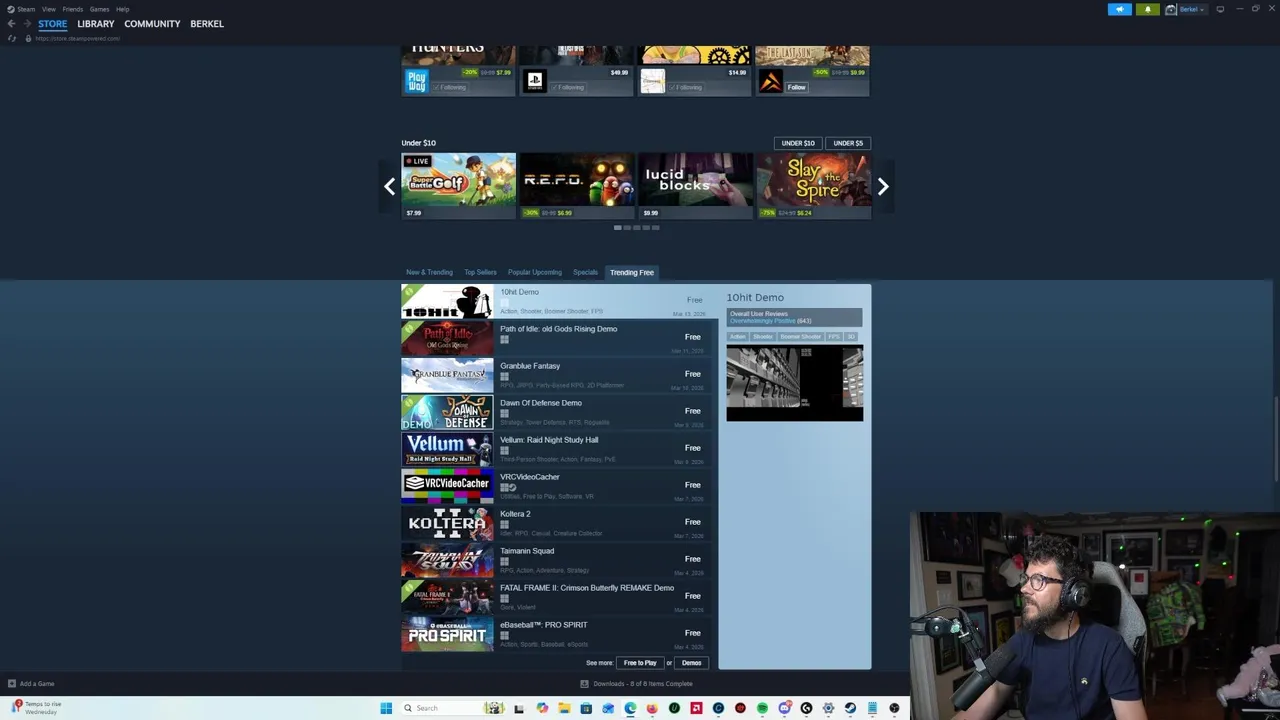The width and height of the screenshot is (1280, 720).
Task: Click the store URL address bar
Action: 77,38
